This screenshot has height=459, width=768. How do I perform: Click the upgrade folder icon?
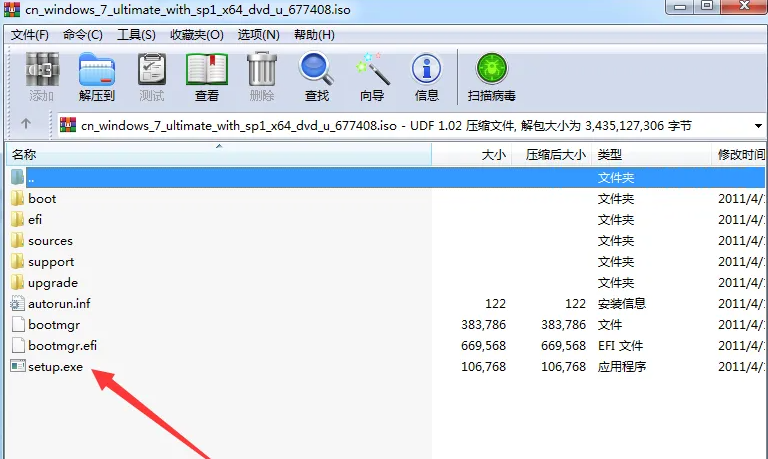[x=17, y=283]
